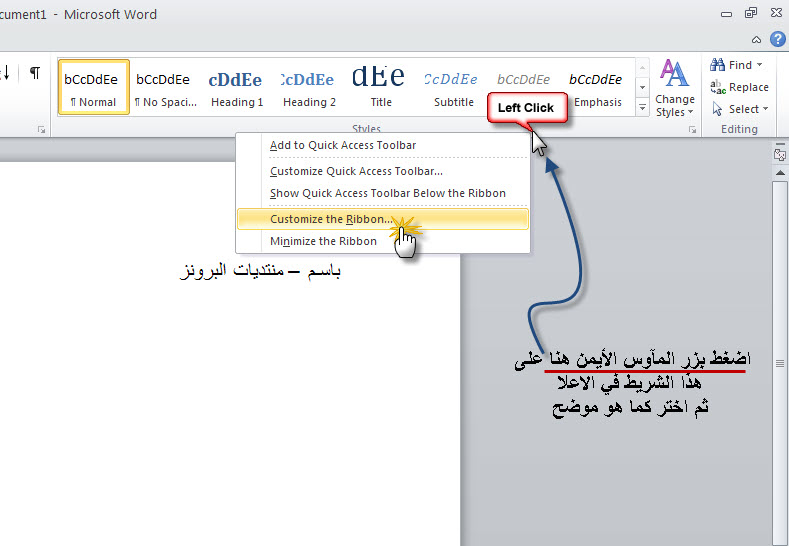
Task: Open the Paragraph group dialog launcher
Action: pos(41,130)
